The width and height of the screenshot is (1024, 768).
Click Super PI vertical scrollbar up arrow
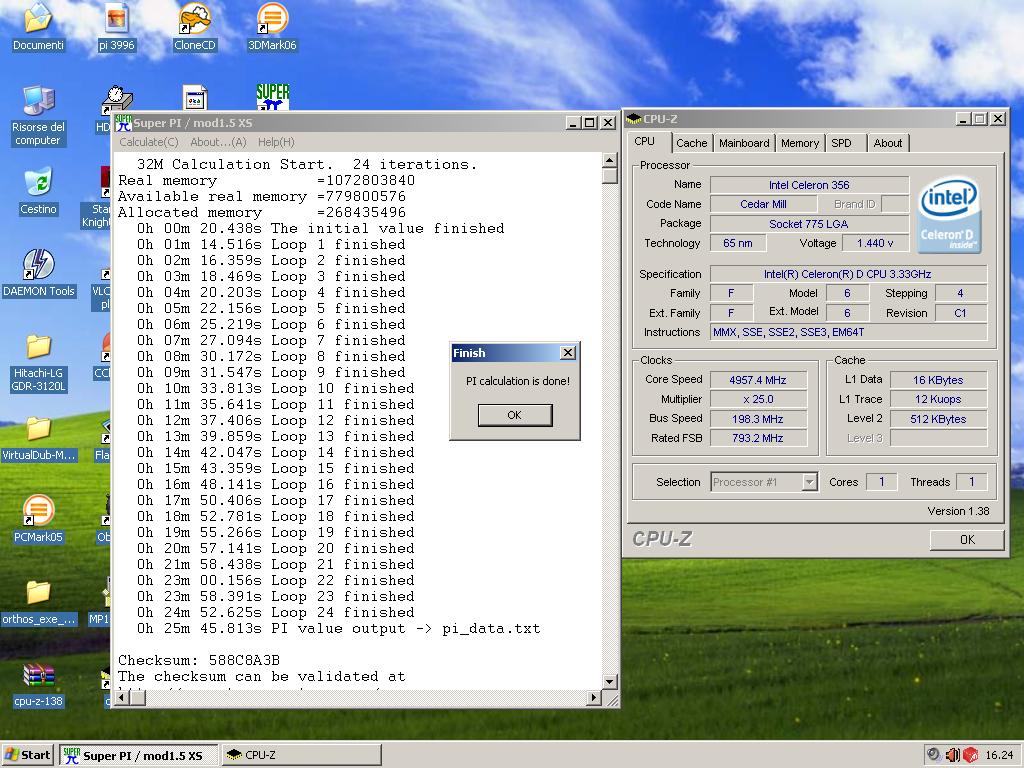click(609, 160)
